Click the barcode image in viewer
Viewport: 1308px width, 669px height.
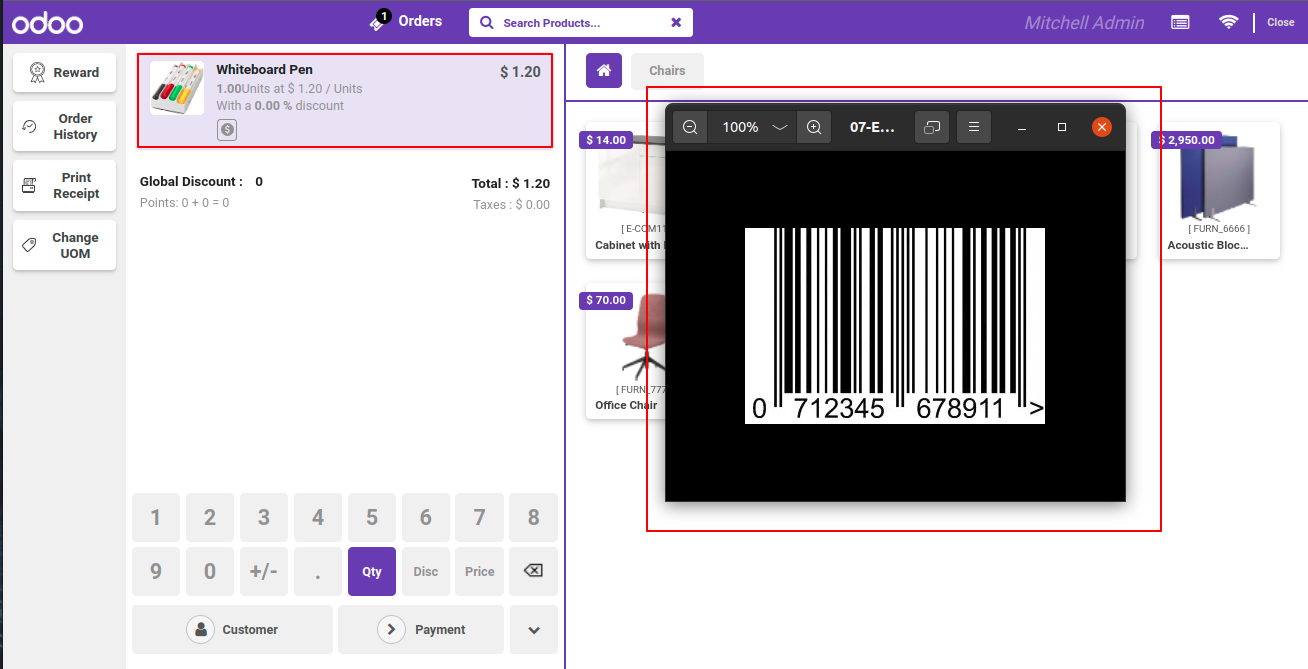click(x=895, y=325)
